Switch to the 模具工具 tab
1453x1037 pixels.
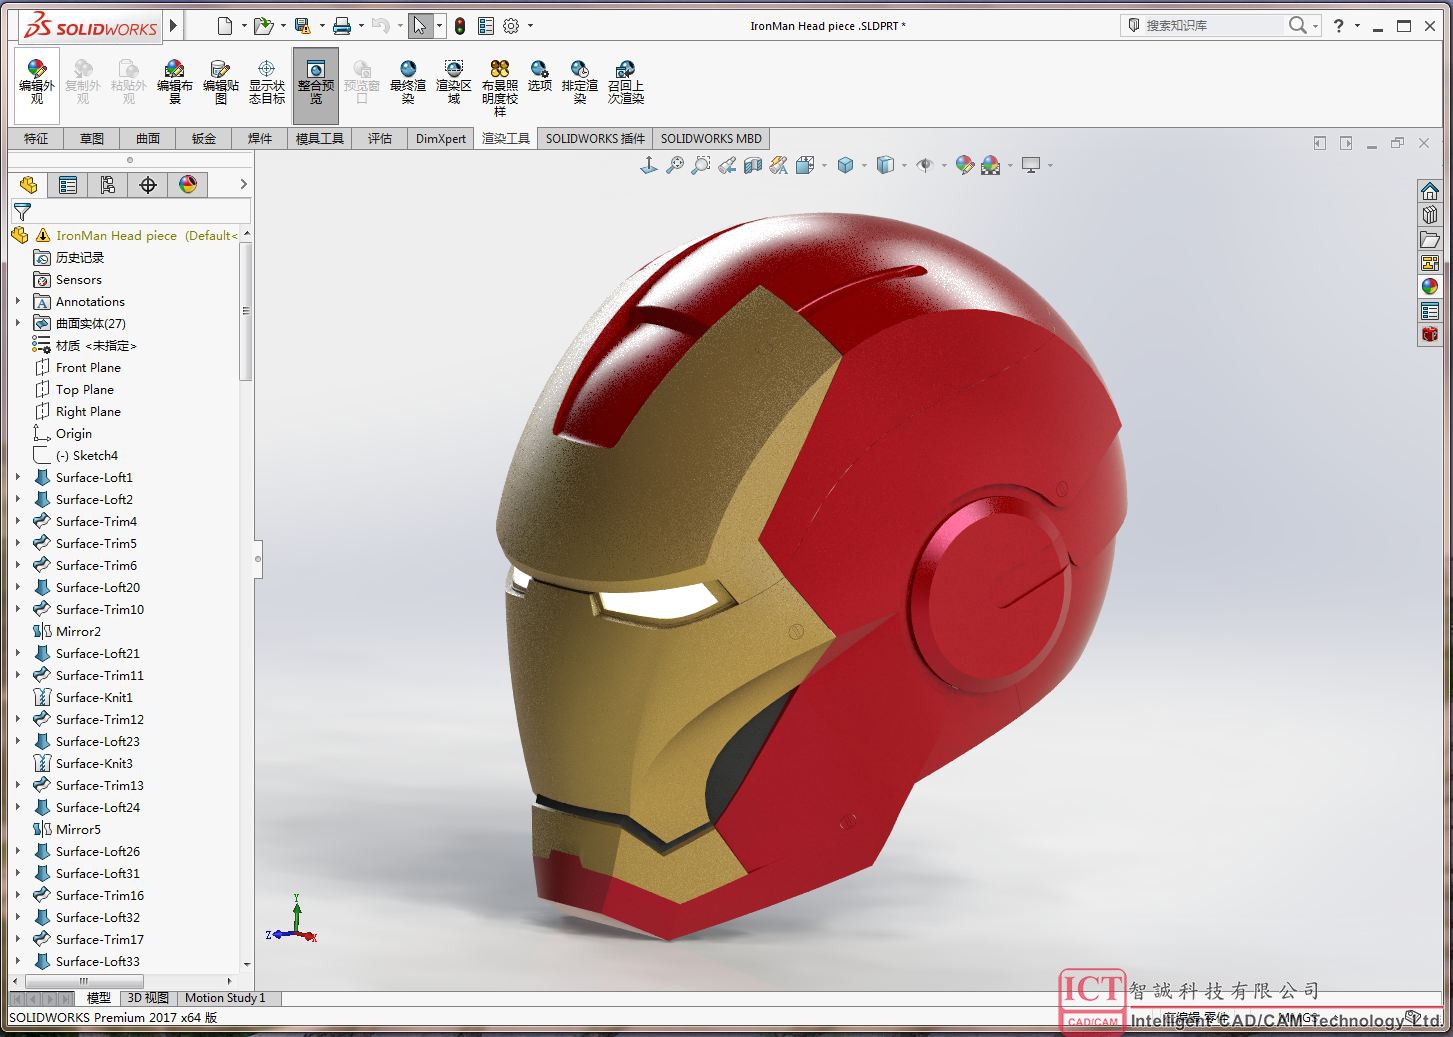click(x=320, y=139)
